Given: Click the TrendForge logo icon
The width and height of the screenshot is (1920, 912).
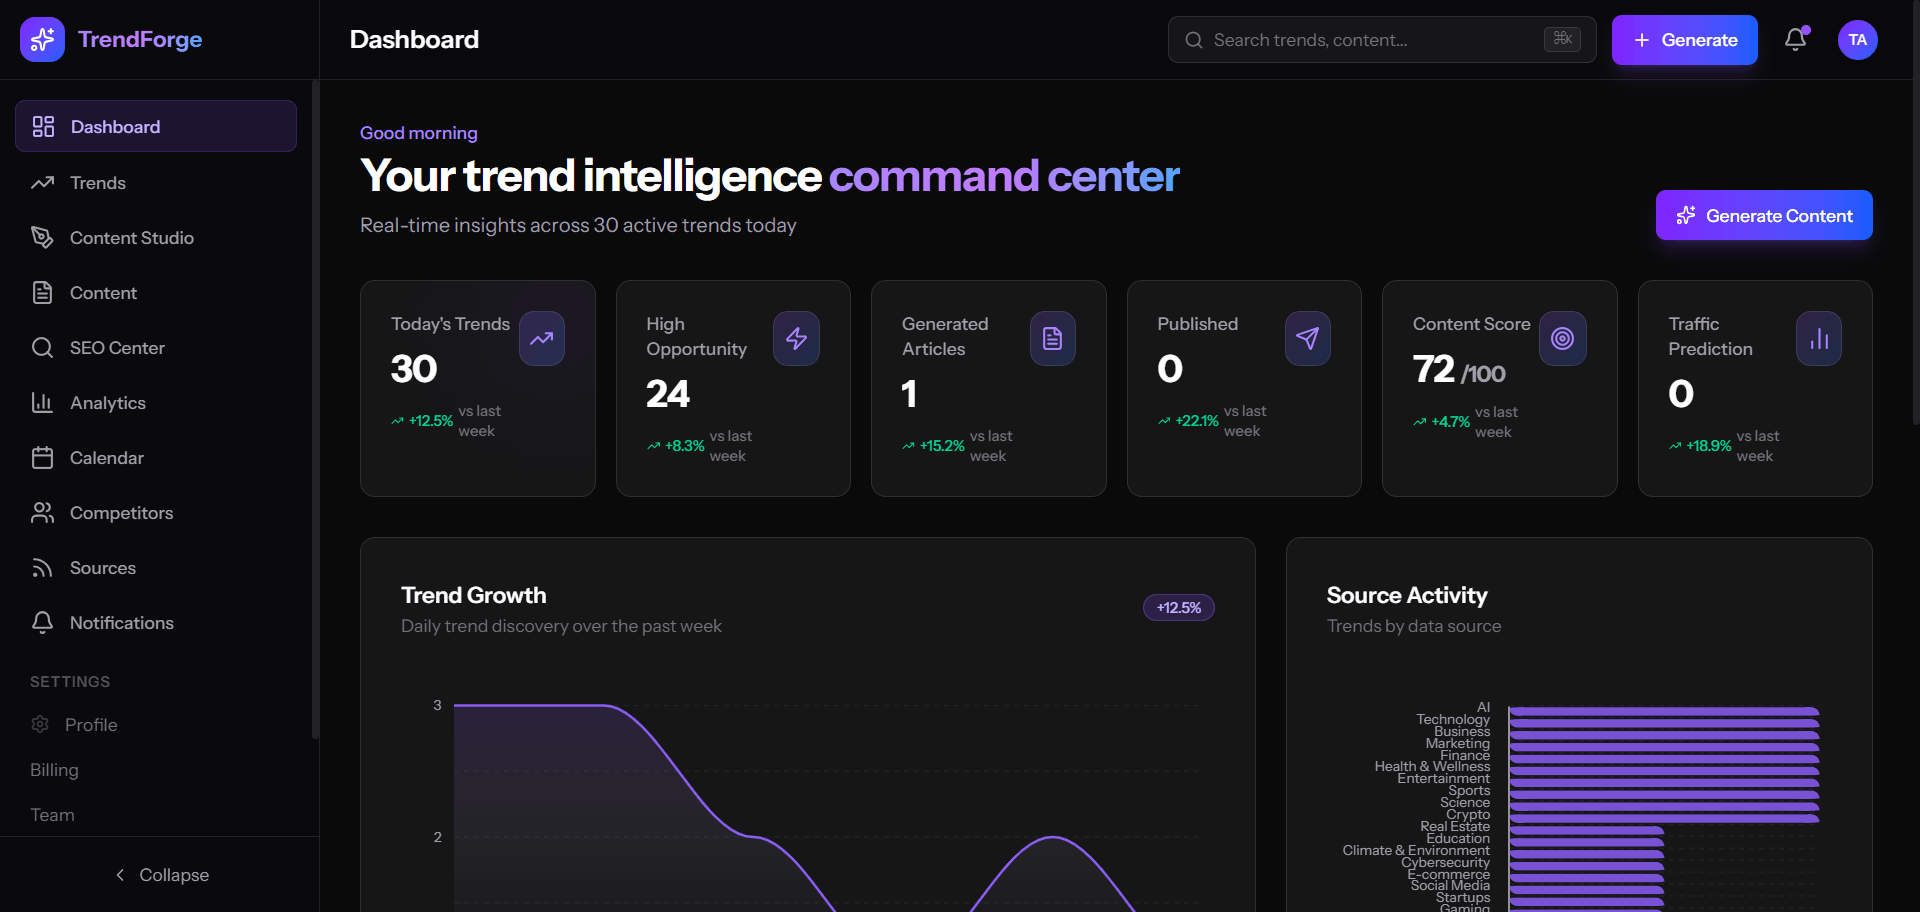Looking at the screenshot, I should pos(42,39).
